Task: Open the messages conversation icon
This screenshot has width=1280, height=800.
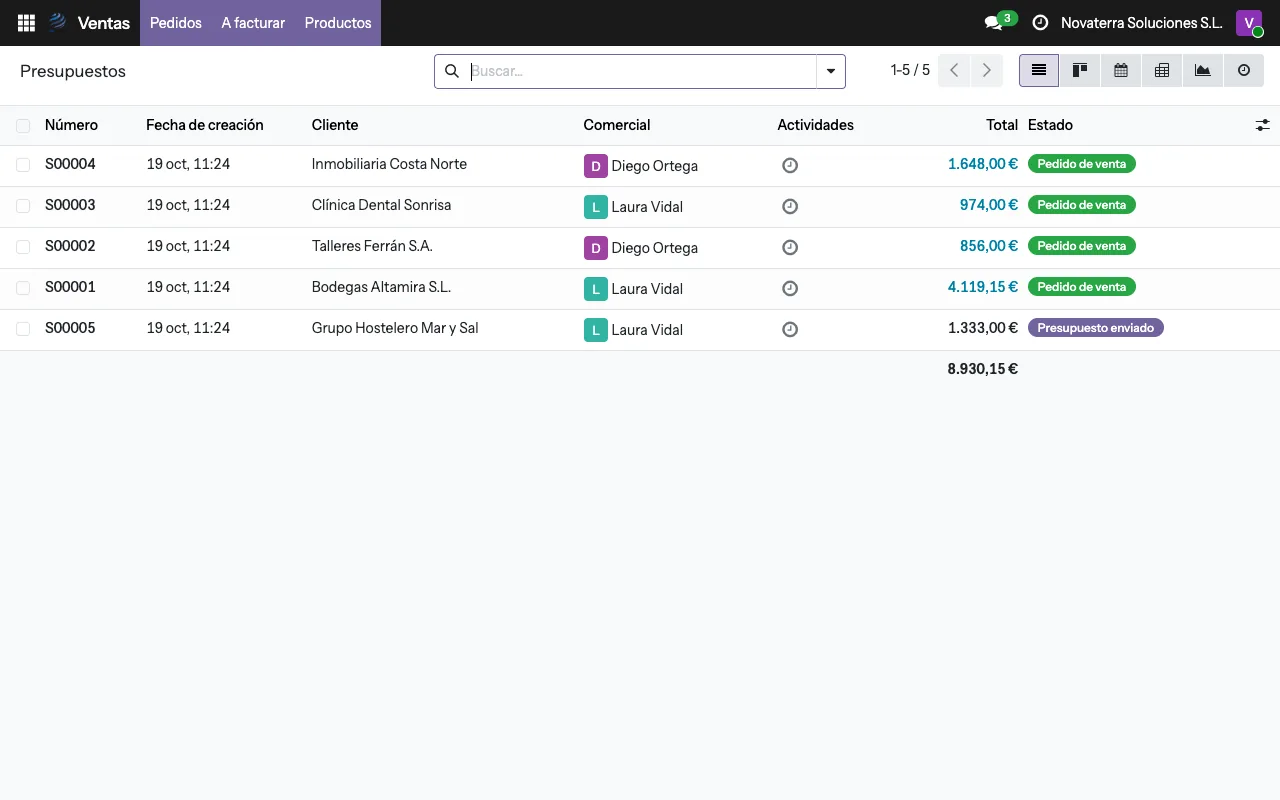Action: (x=993, y=23)
